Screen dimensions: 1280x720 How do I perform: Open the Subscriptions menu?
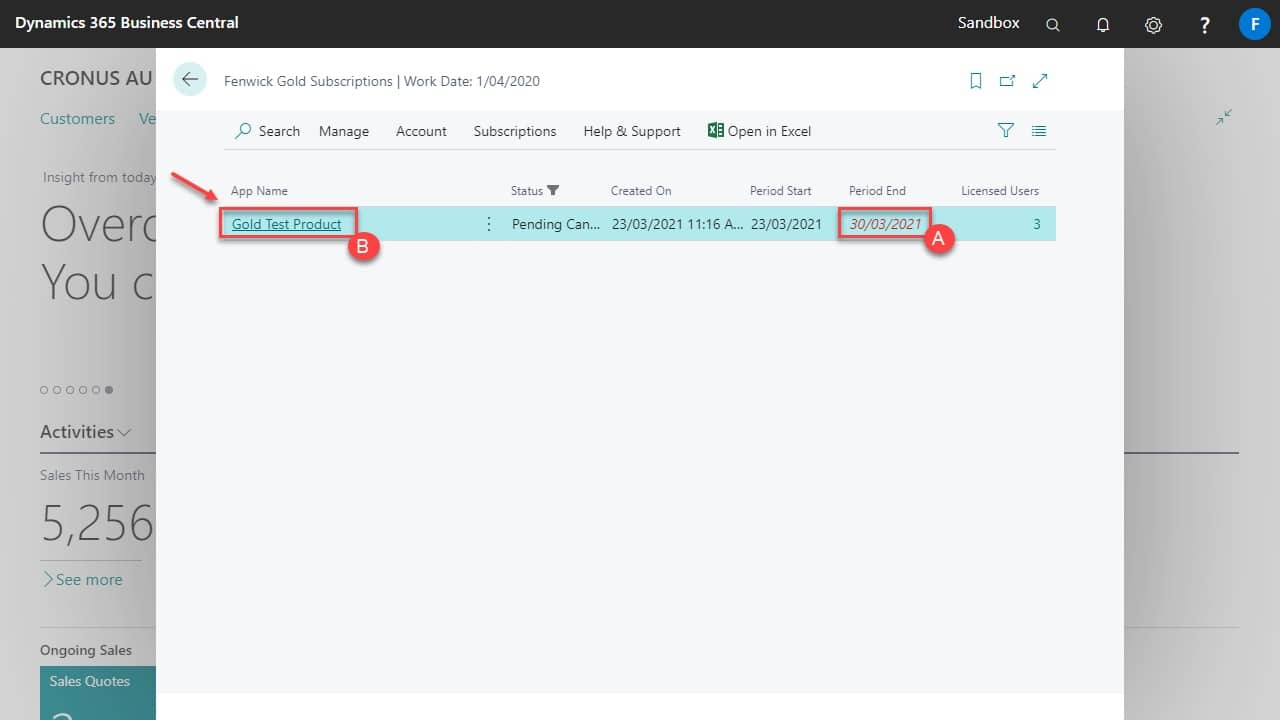(x=515, y=131)
